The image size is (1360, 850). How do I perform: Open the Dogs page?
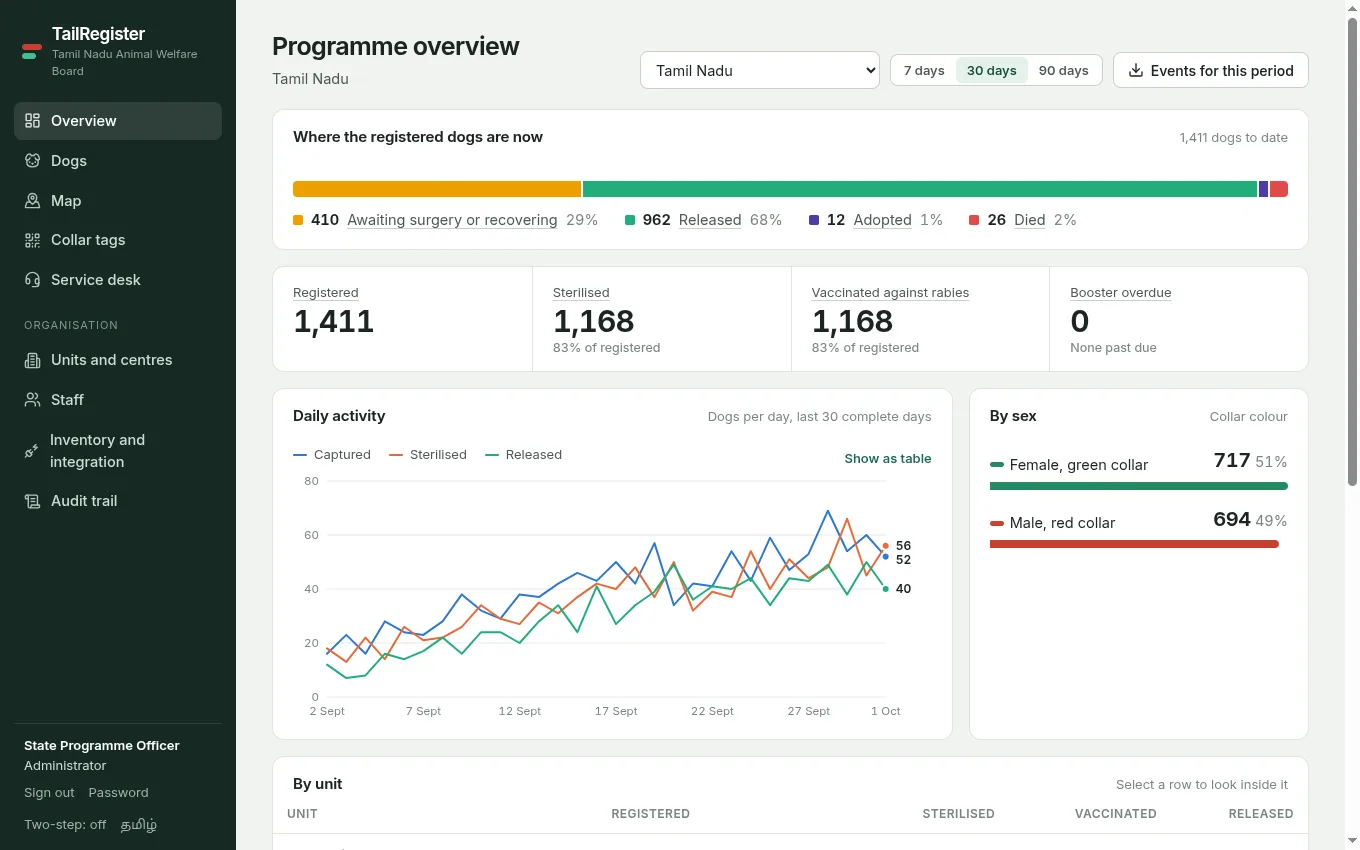point(118,161)
